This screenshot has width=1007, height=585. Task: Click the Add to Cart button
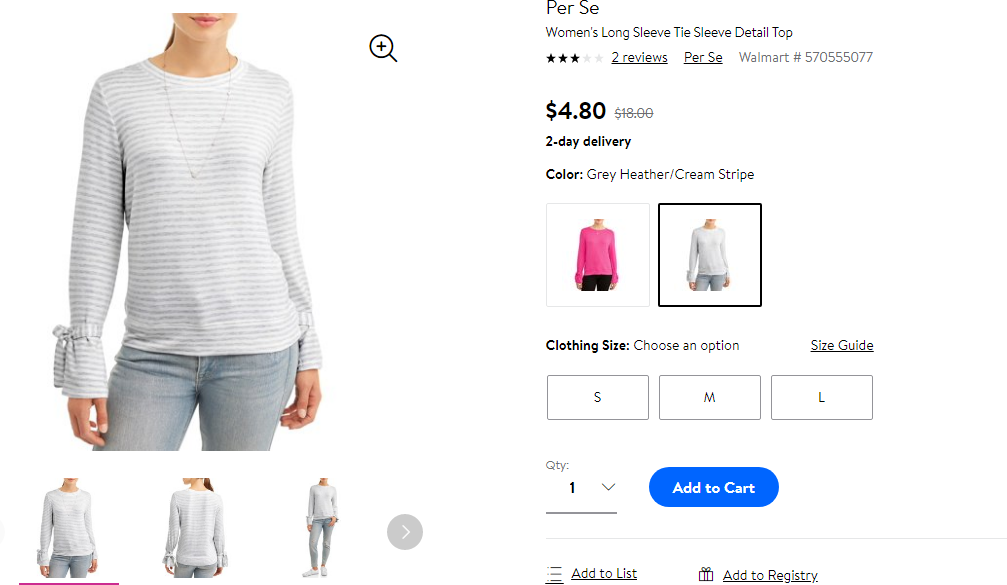pos(714,487)
